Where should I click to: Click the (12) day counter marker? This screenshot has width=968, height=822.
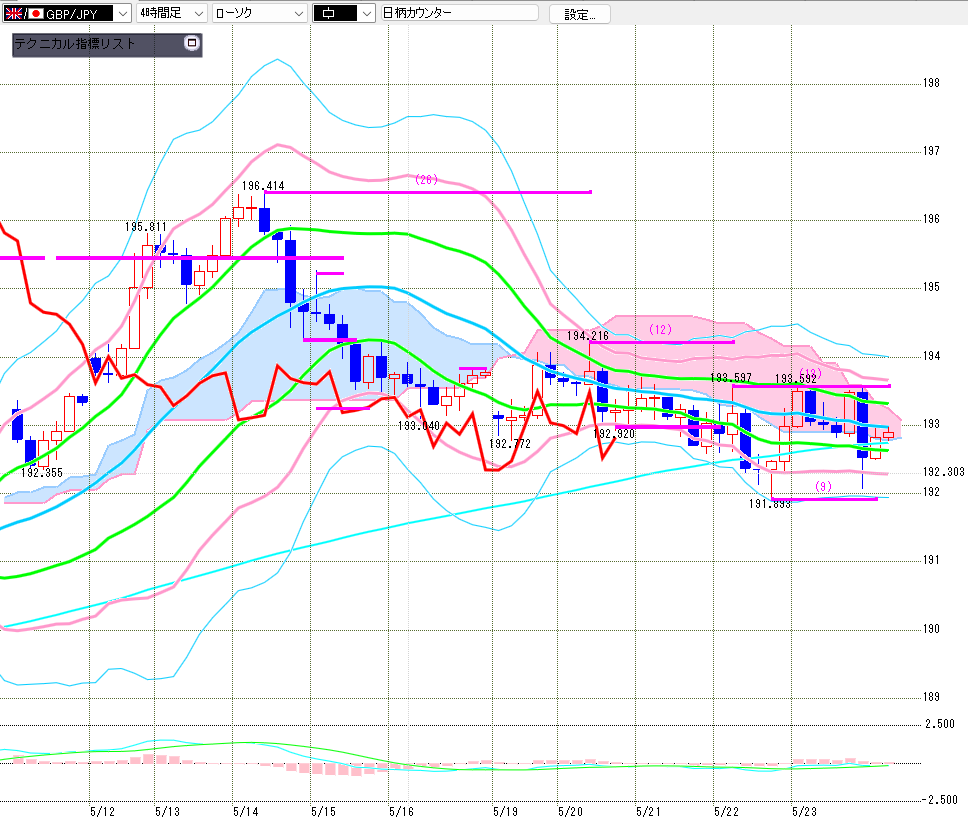click(660, 330)
